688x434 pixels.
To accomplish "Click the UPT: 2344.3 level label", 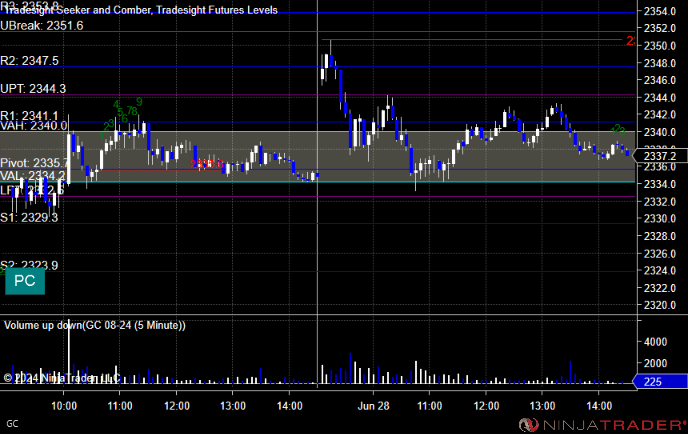I will pos(33,89).
